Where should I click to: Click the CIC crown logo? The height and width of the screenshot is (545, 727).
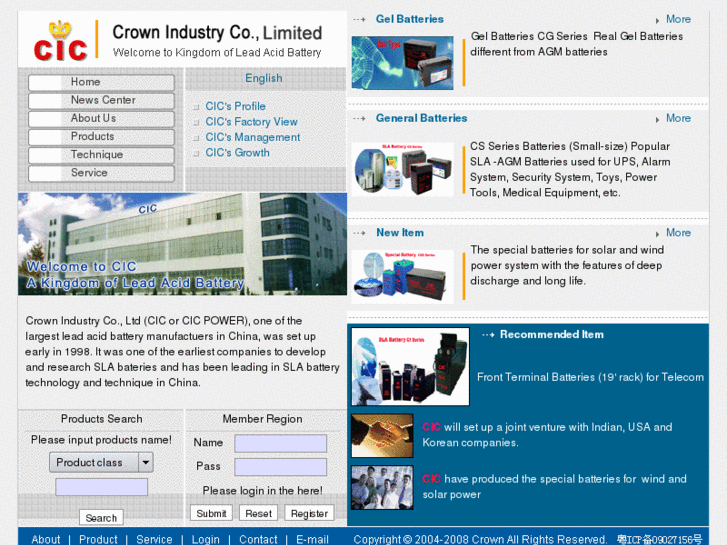coord(60,41)
